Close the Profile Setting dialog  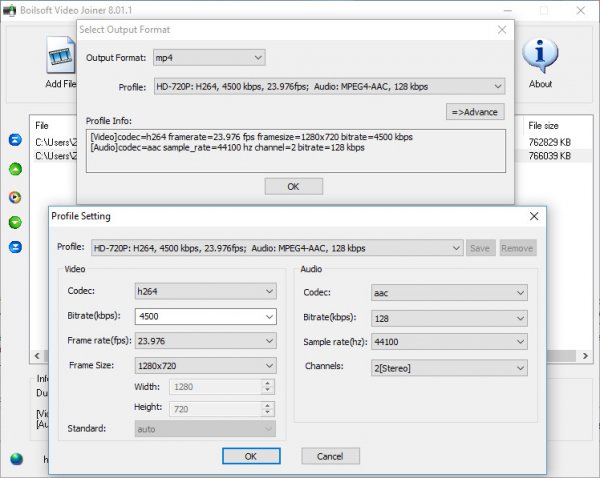[534, 216]
